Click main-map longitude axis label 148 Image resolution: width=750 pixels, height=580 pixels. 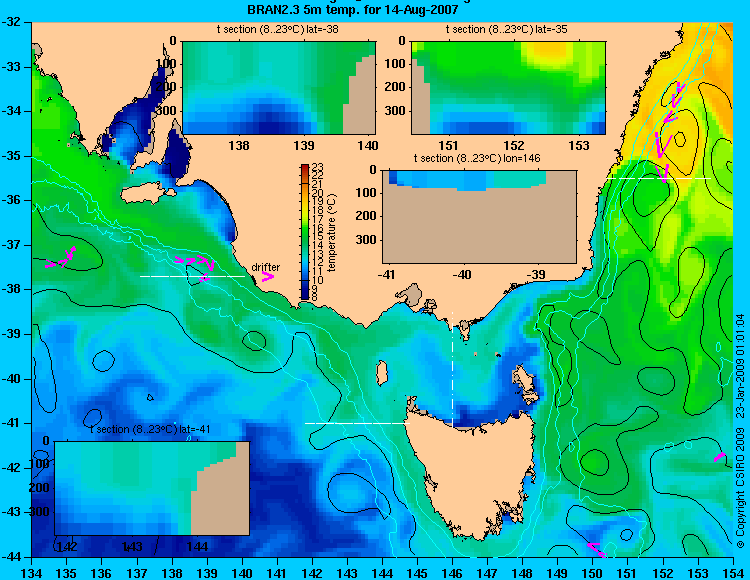(x=522, y=573)
